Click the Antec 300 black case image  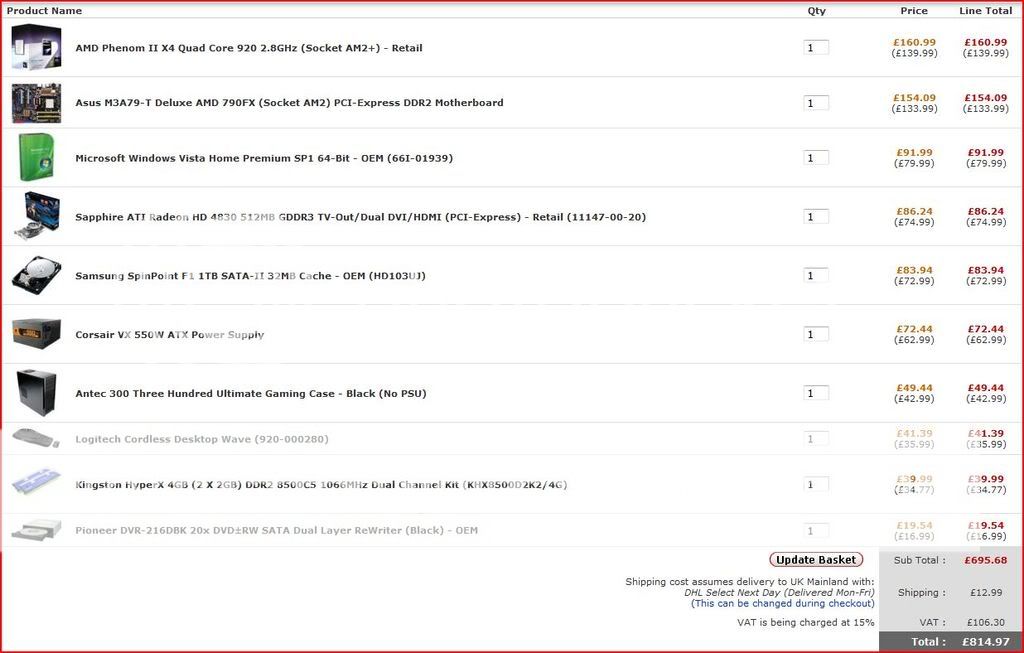coord(36,393)
